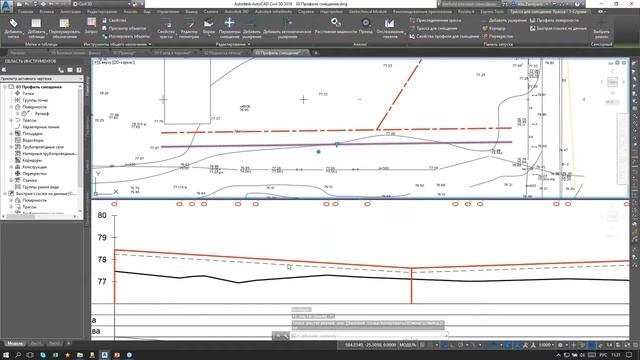
Task: Click the toolspace vertical scrollbar
Action: coord(80,149)
